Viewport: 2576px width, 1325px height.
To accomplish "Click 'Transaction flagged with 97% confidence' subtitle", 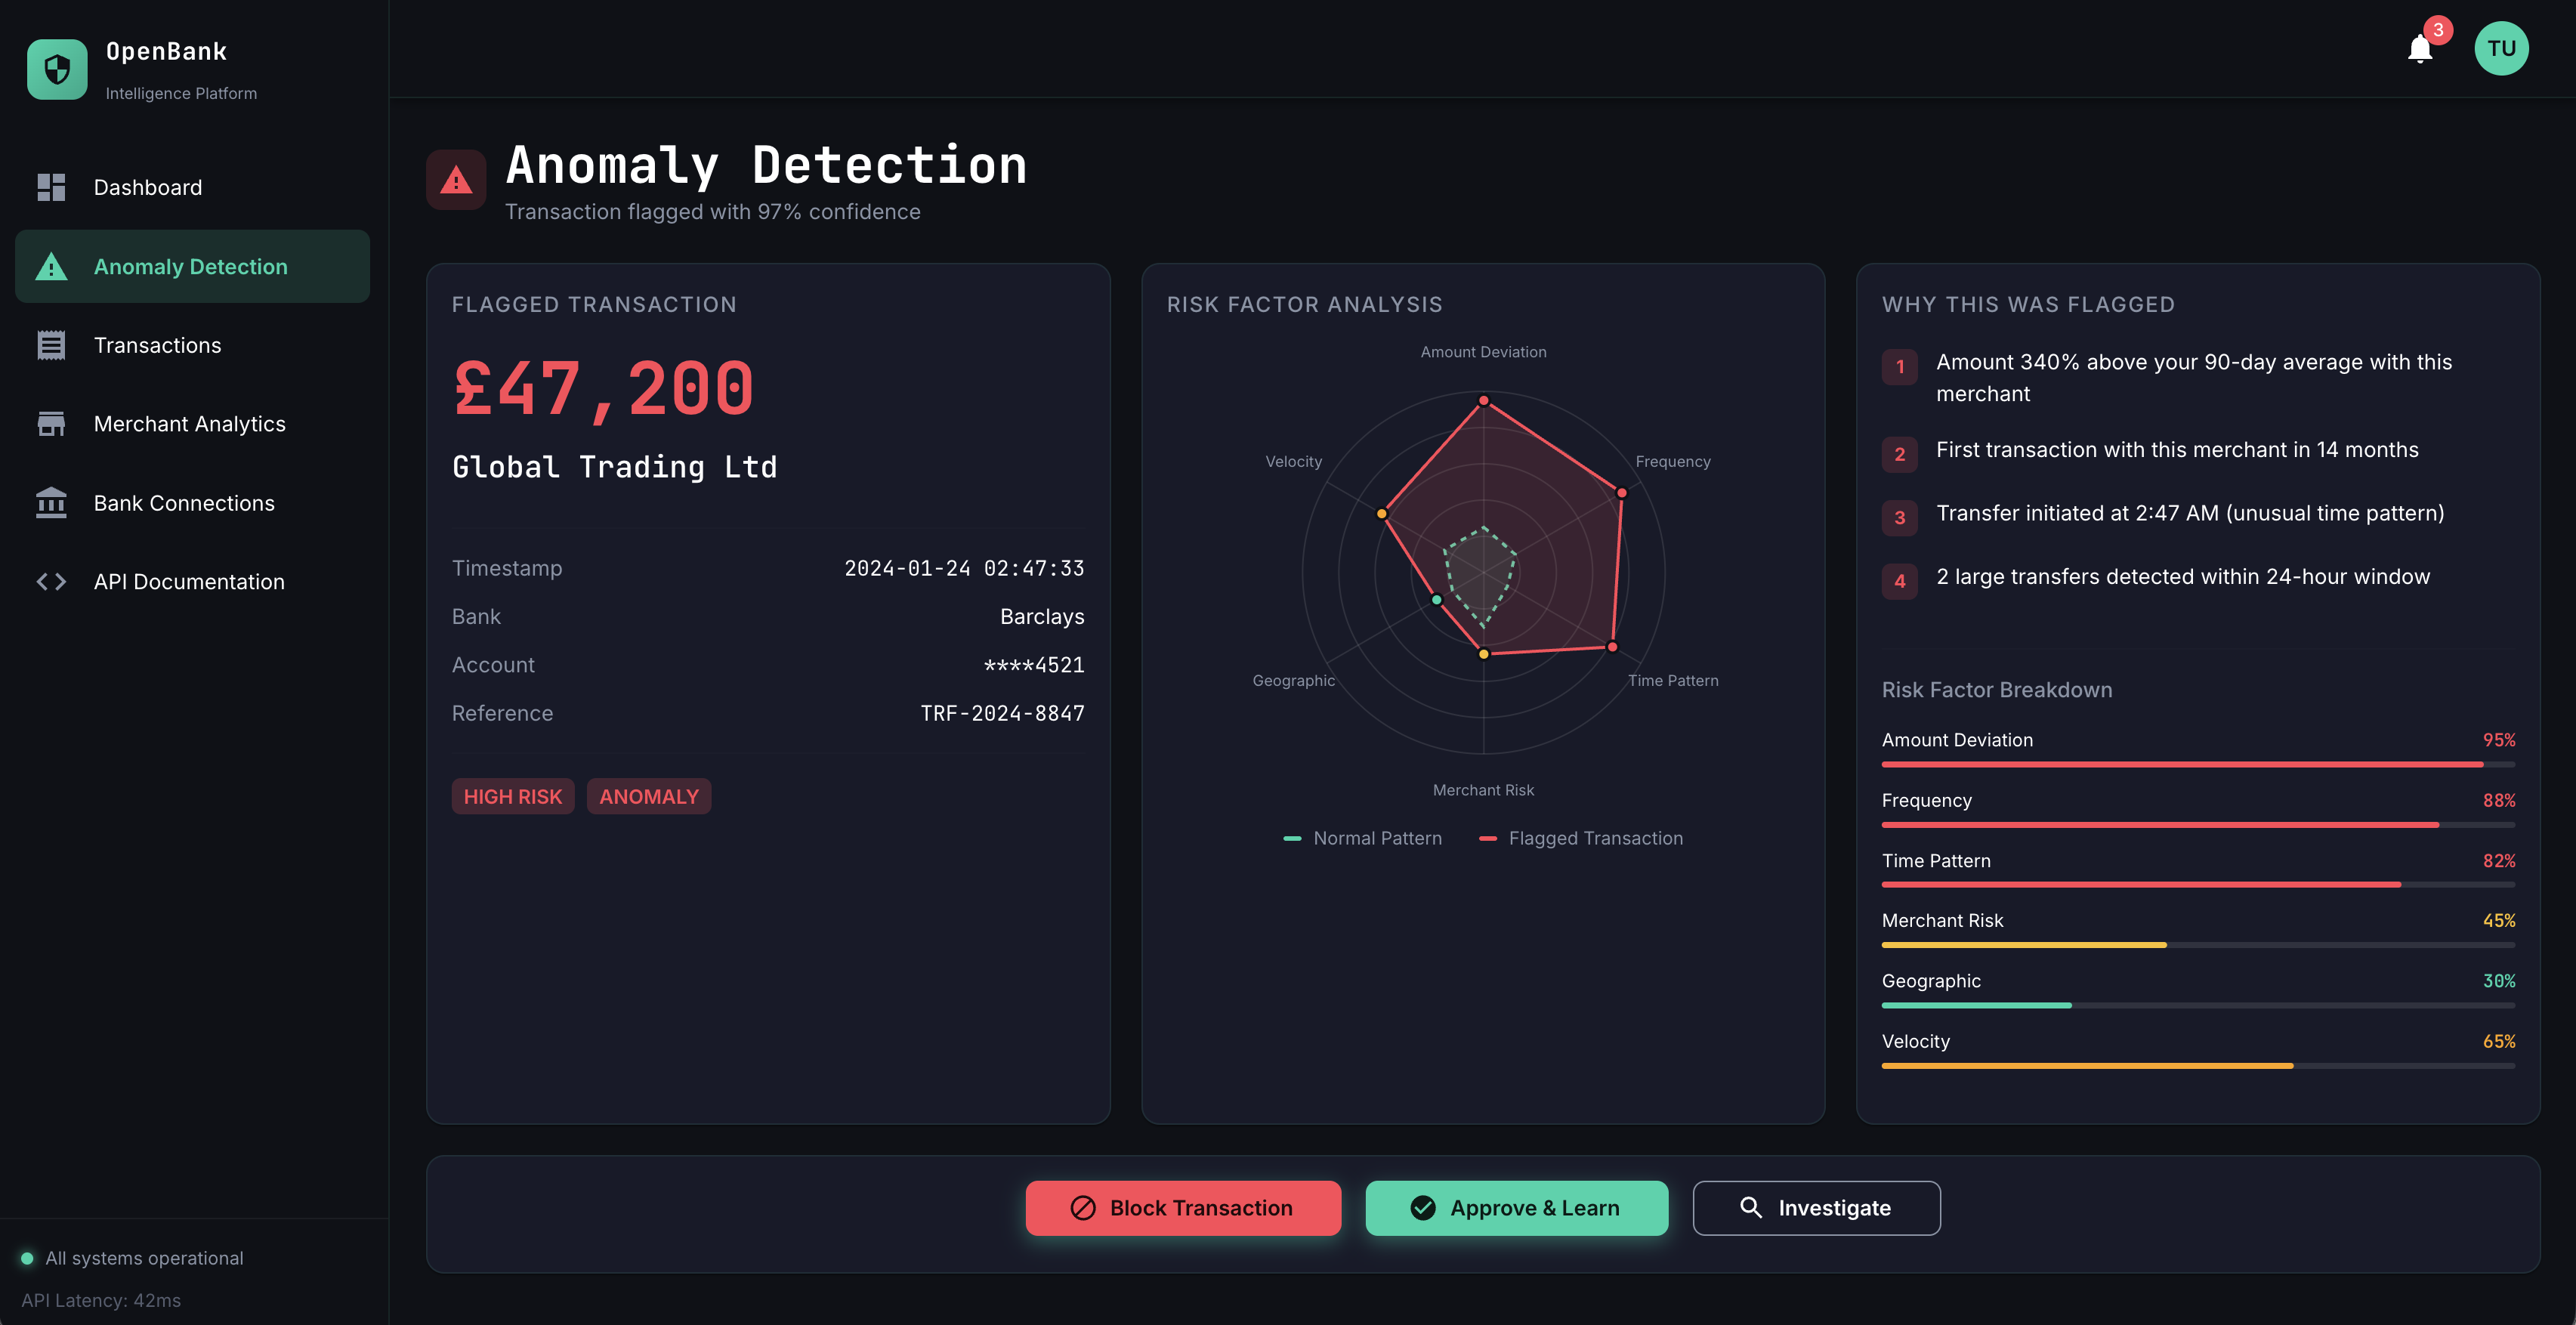I will point(713,212).
